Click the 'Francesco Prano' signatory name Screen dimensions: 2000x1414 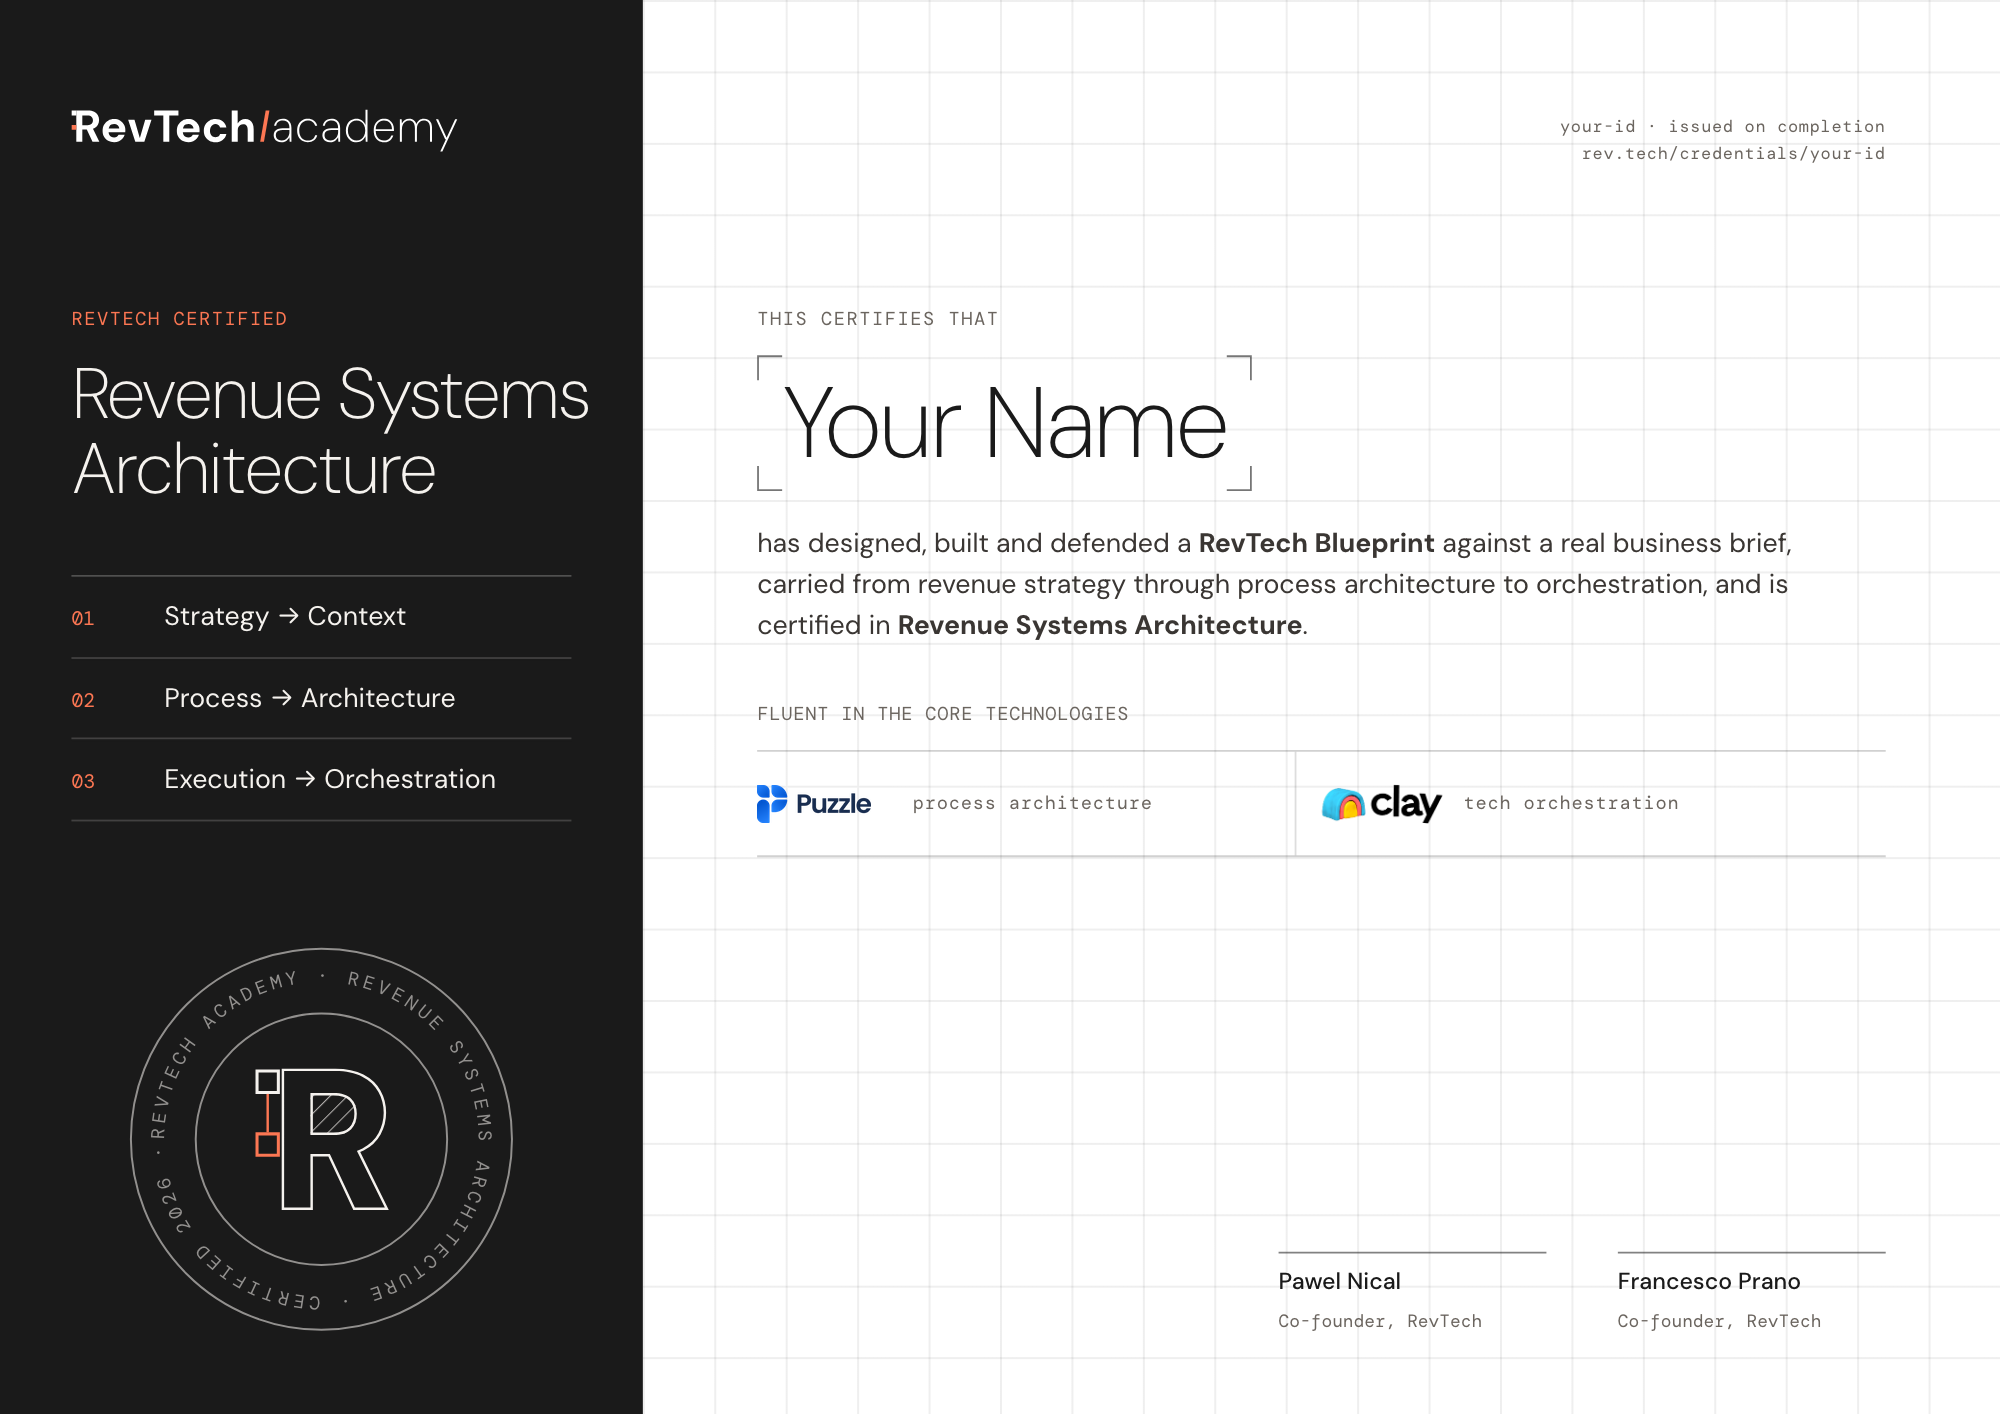[x=1709, y=1281]
